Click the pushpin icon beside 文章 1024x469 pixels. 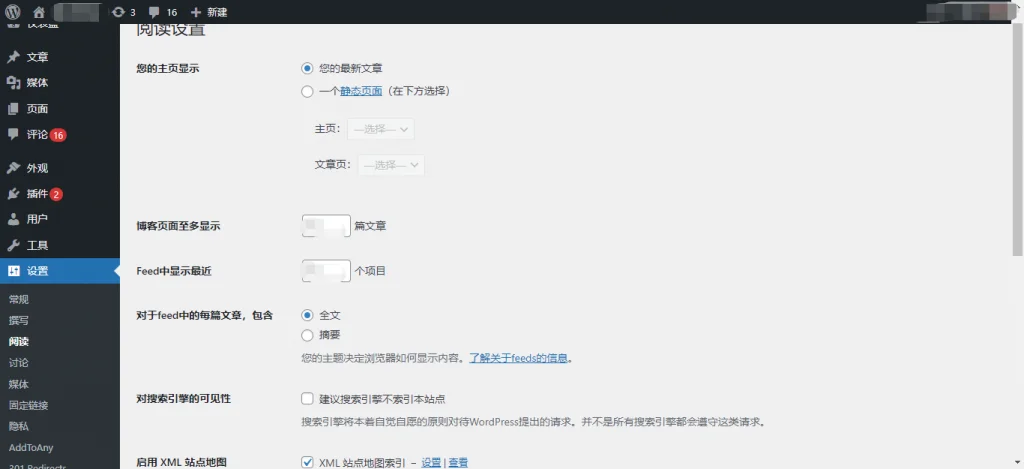[x=13, y=57]
